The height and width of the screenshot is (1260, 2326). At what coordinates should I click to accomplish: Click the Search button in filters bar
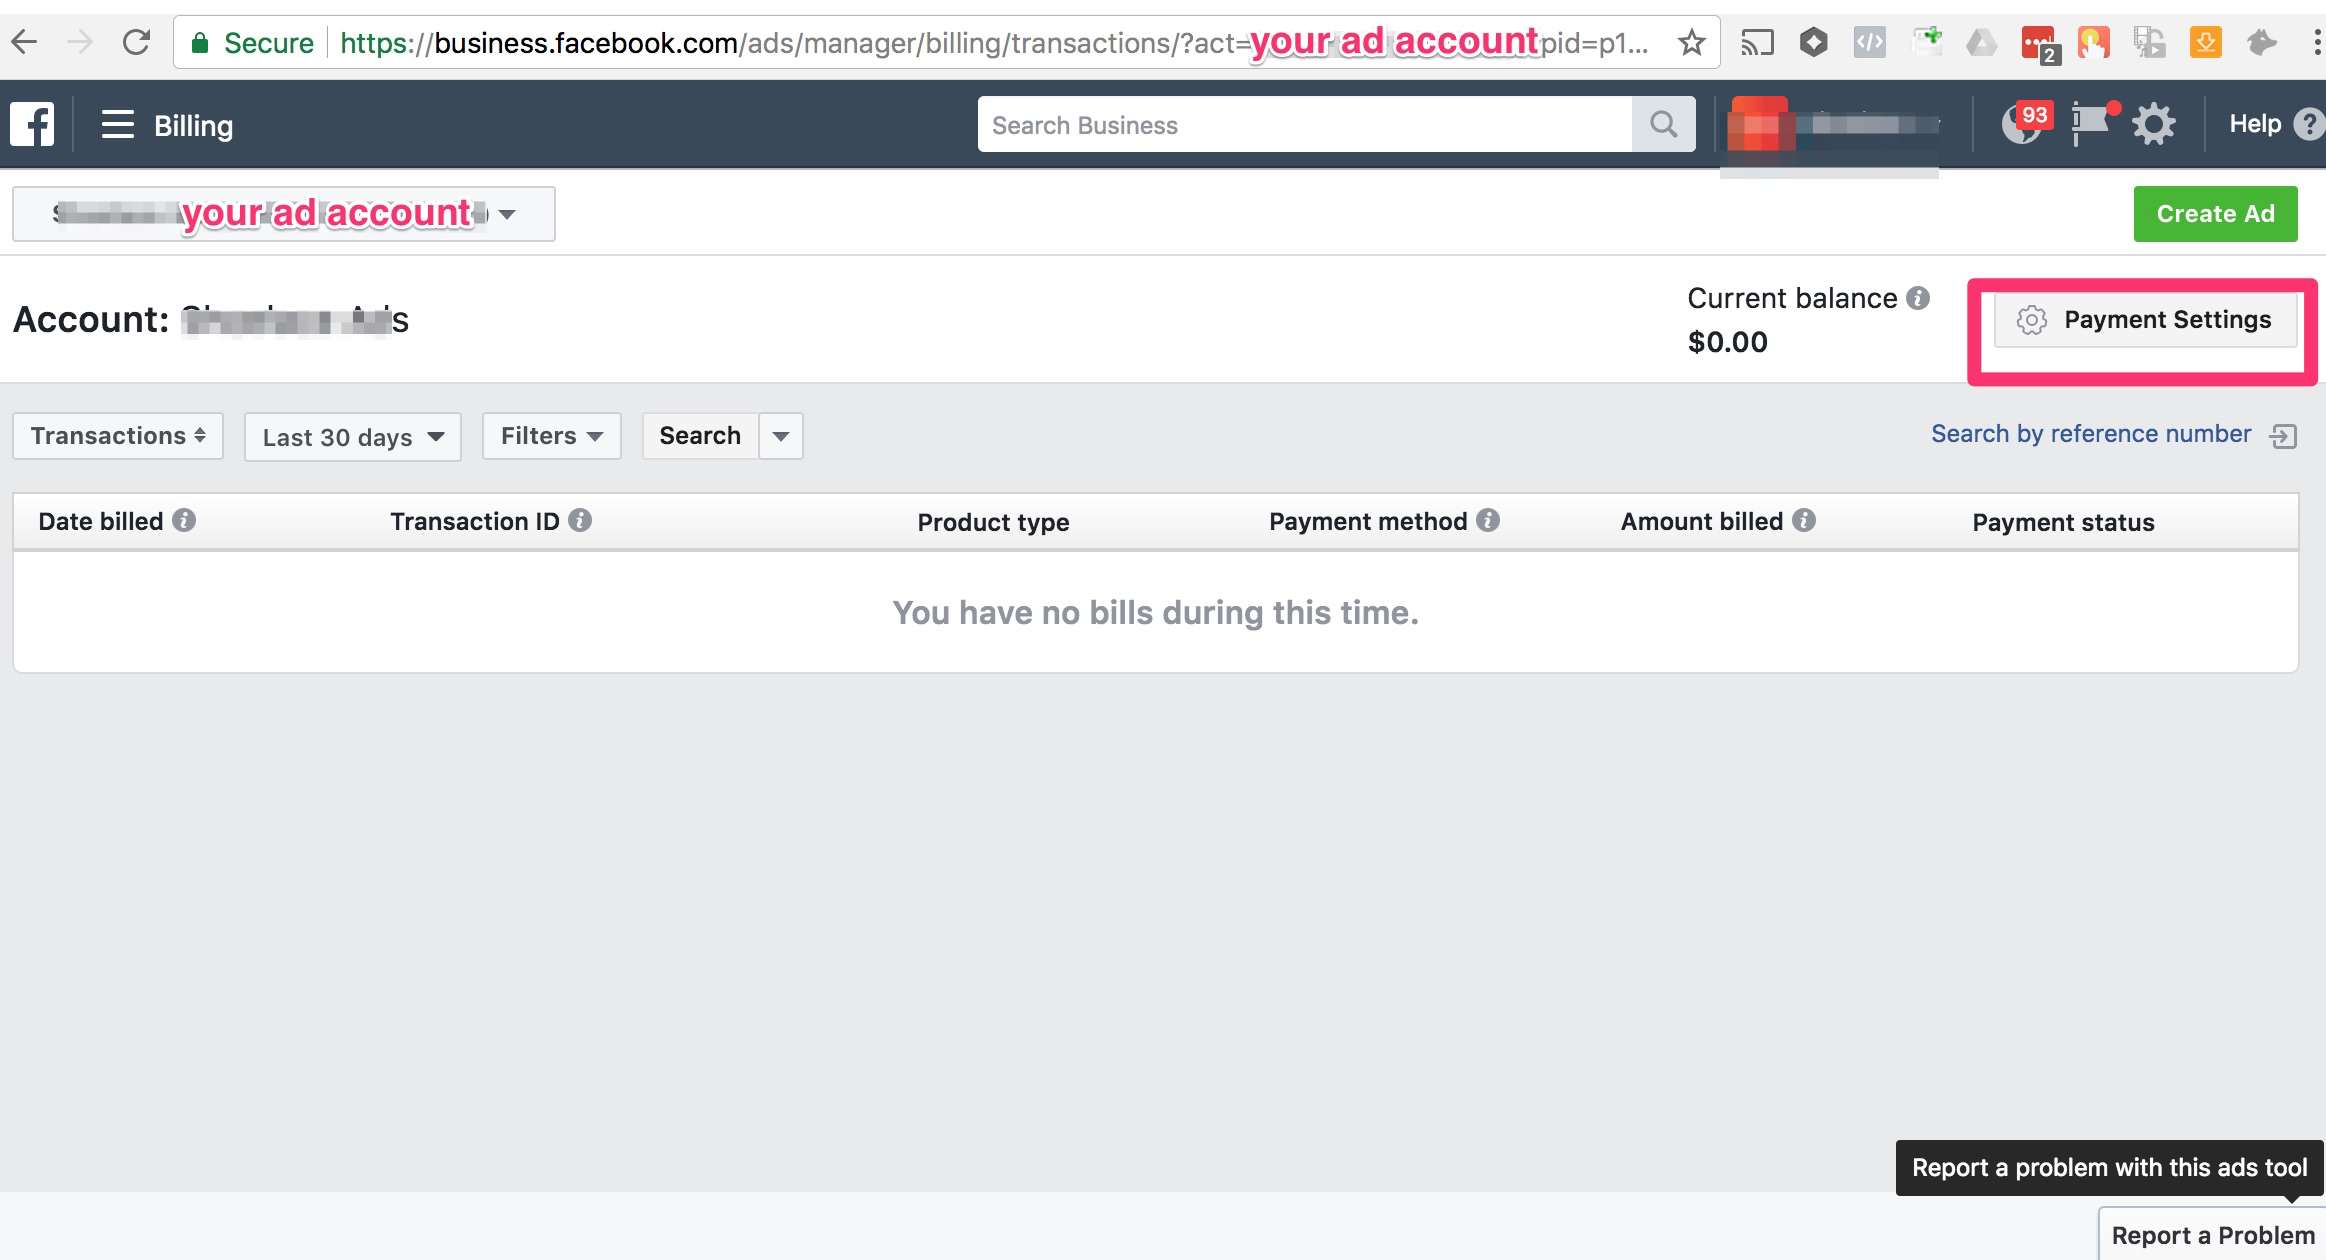[700, 436]
